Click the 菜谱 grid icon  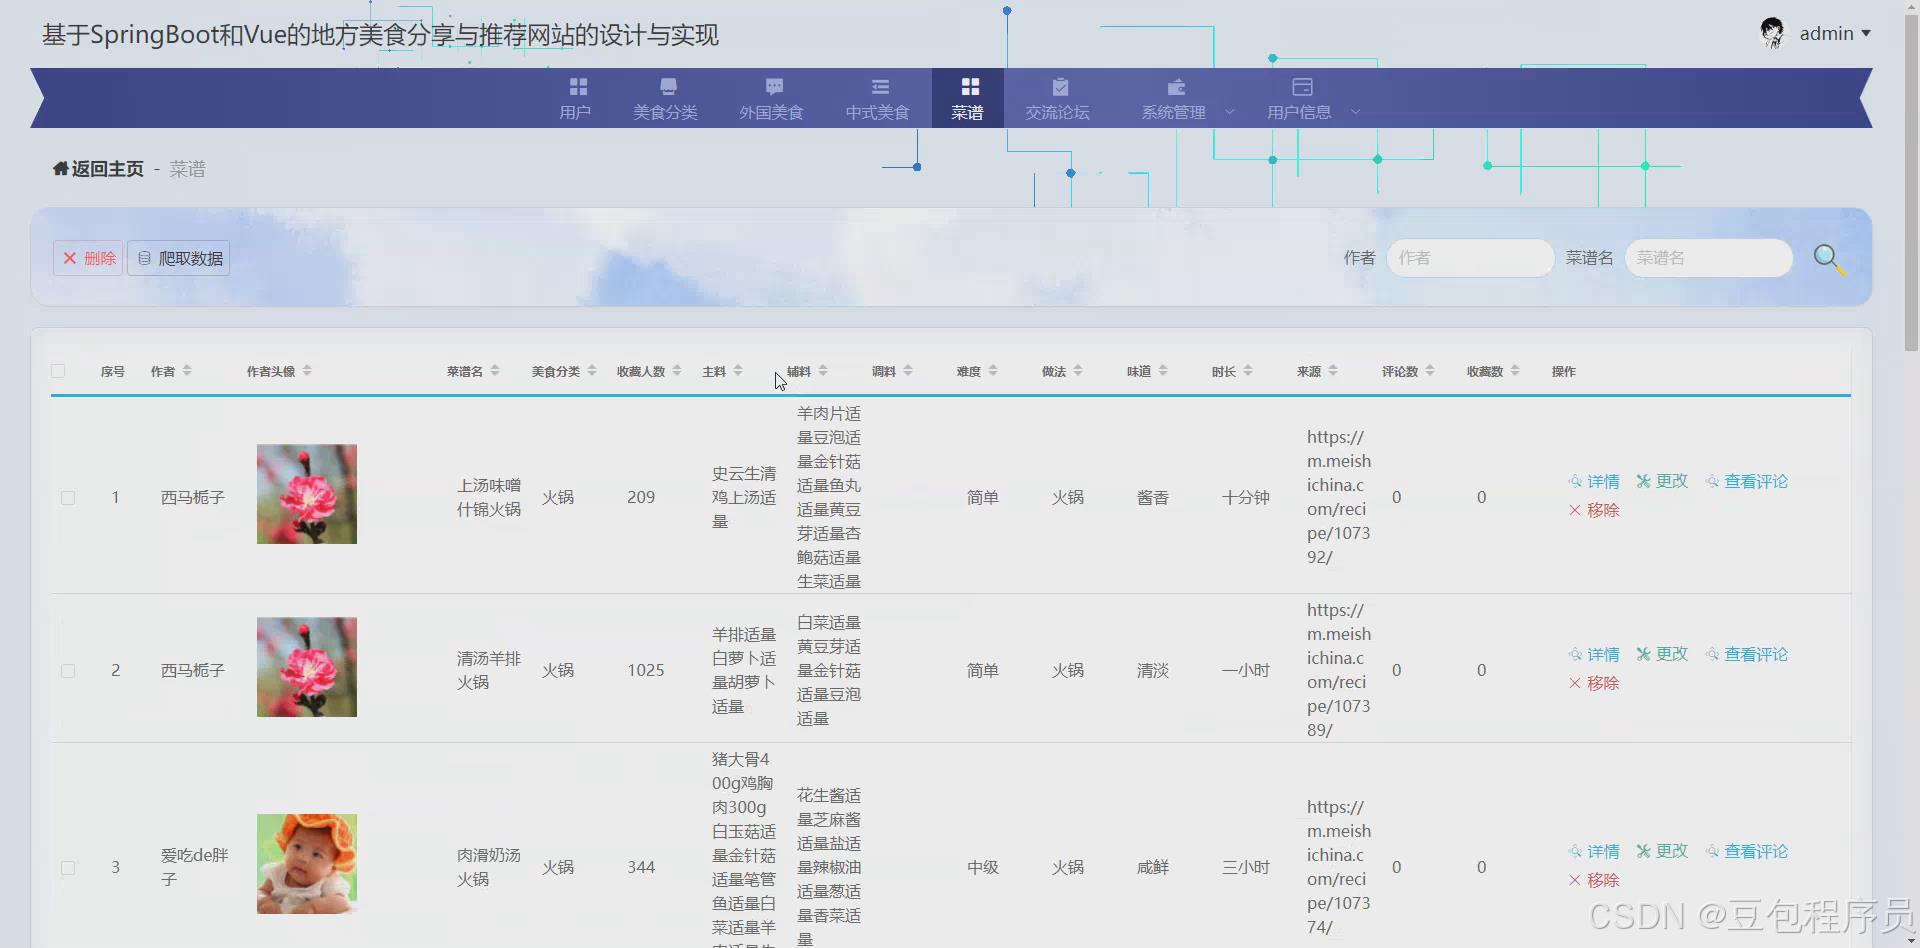coord(970,87)
